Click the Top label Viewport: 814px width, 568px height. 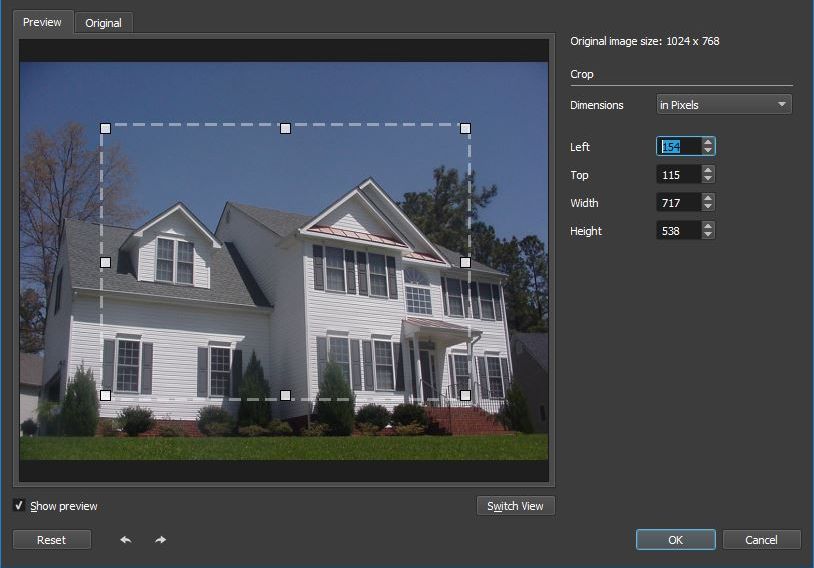(x=579, y=175)
